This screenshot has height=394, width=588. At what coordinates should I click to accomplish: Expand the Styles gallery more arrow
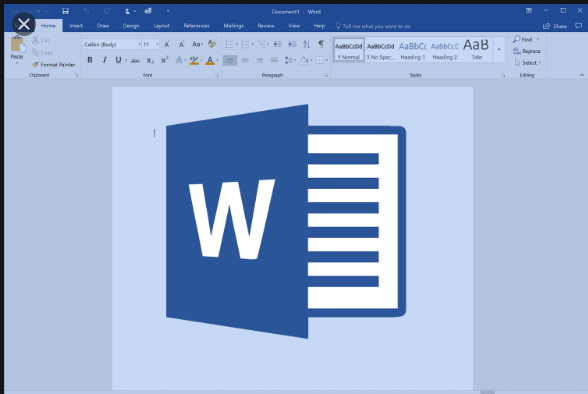pyautogui.click(x=499, y=49)
